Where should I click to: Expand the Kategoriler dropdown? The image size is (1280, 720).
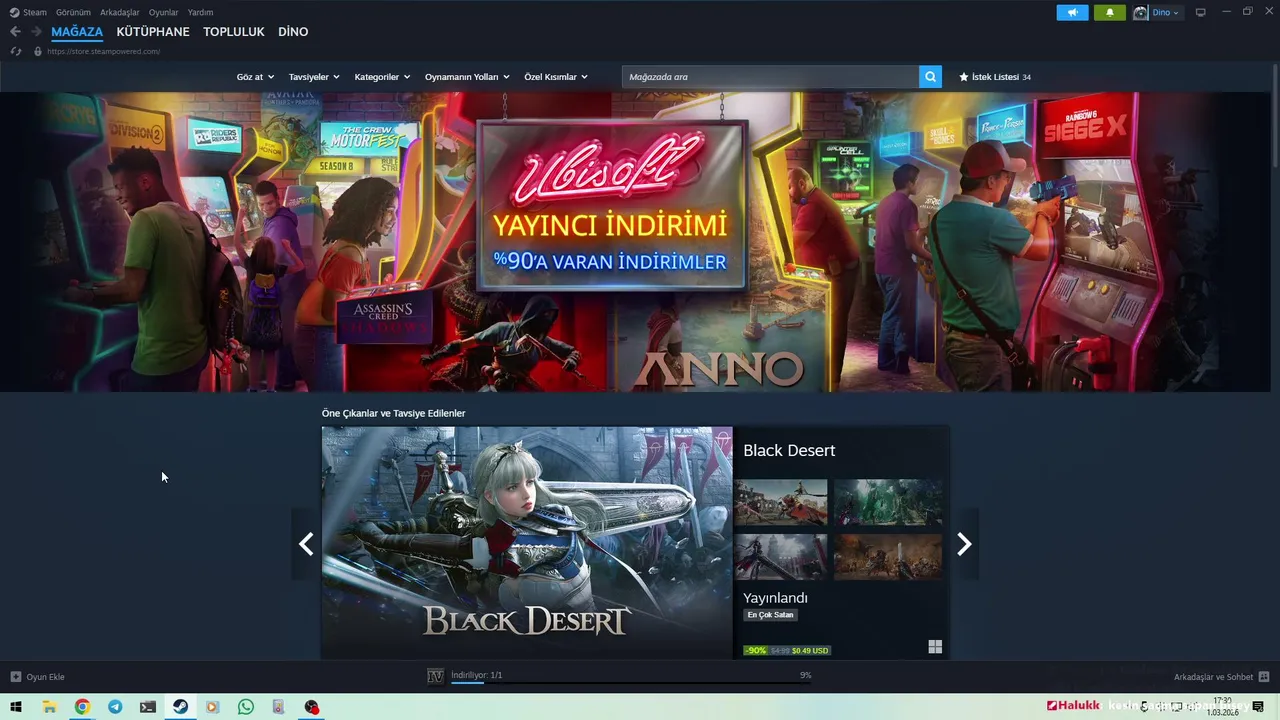[382, 77]
